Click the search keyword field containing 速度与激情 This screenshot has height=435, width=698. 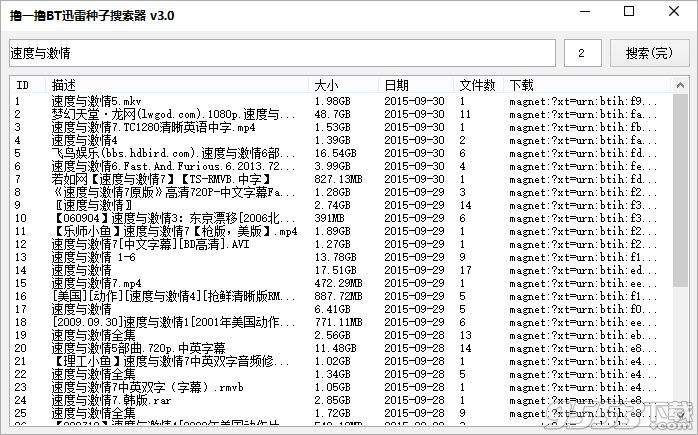point(282,53)
